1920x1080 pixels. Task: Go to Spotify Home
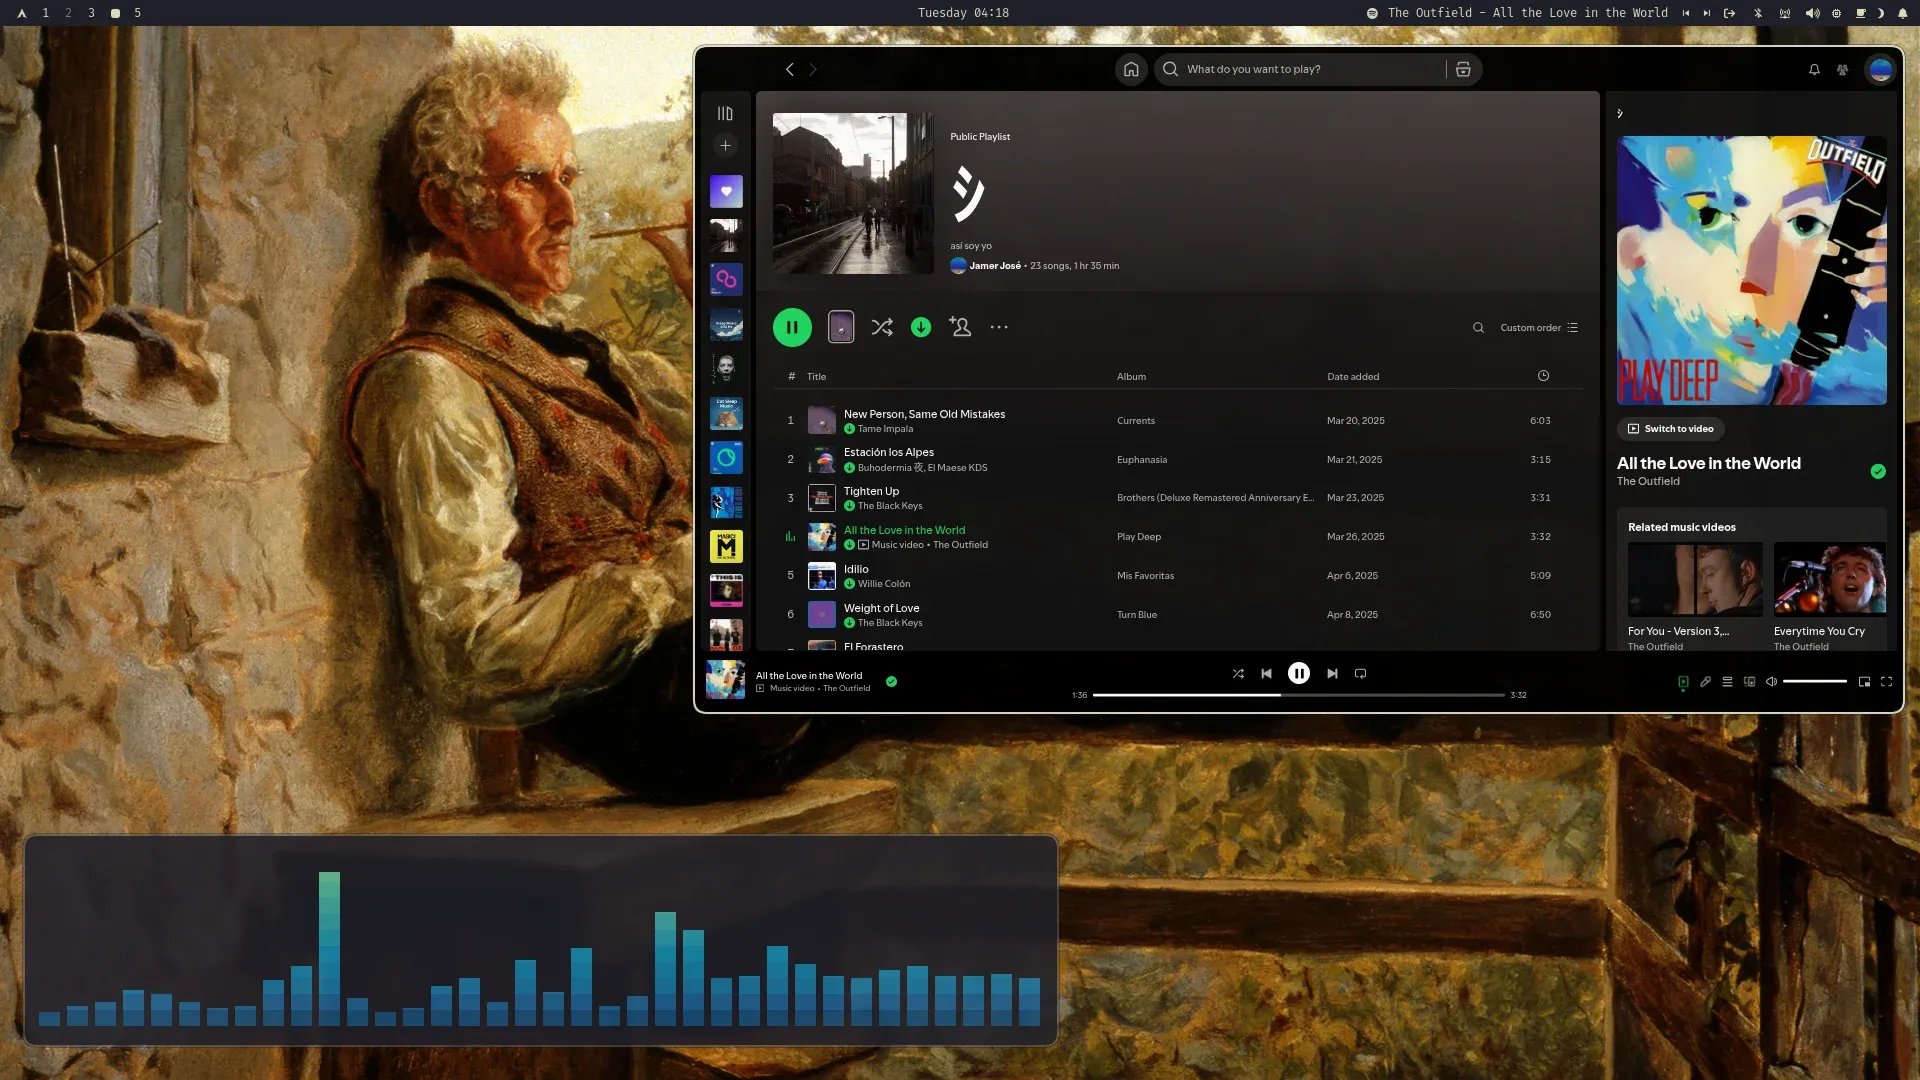coord(1131,69)
